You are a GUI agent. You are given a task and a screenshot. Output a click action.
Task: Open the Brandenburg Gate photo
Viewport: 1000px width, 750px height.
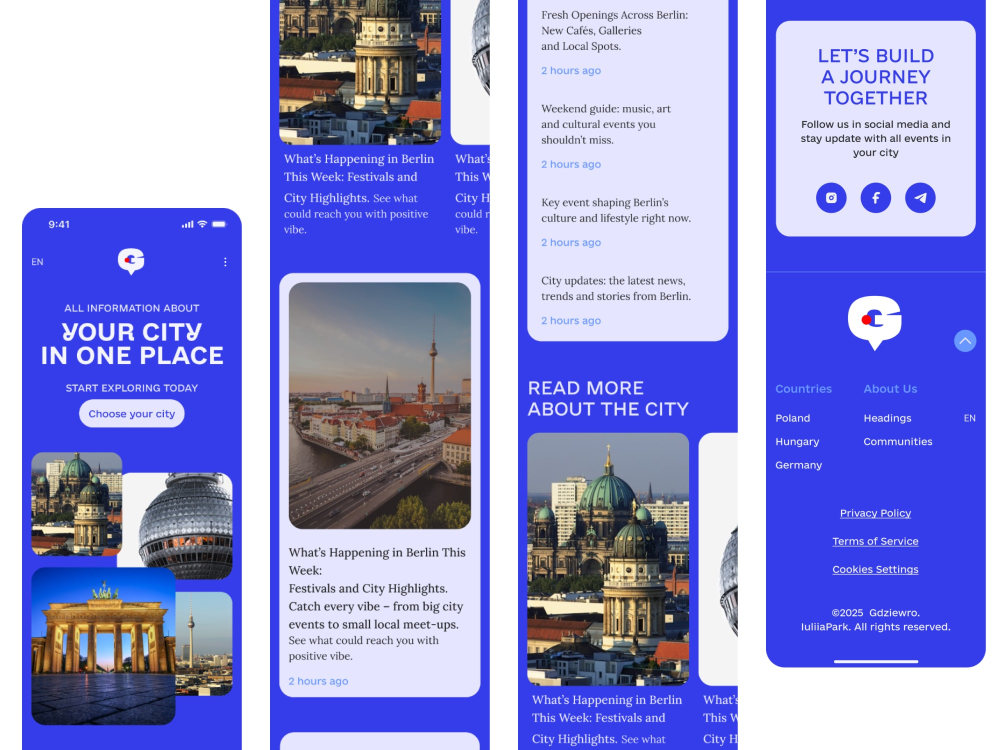pos(103,646)
